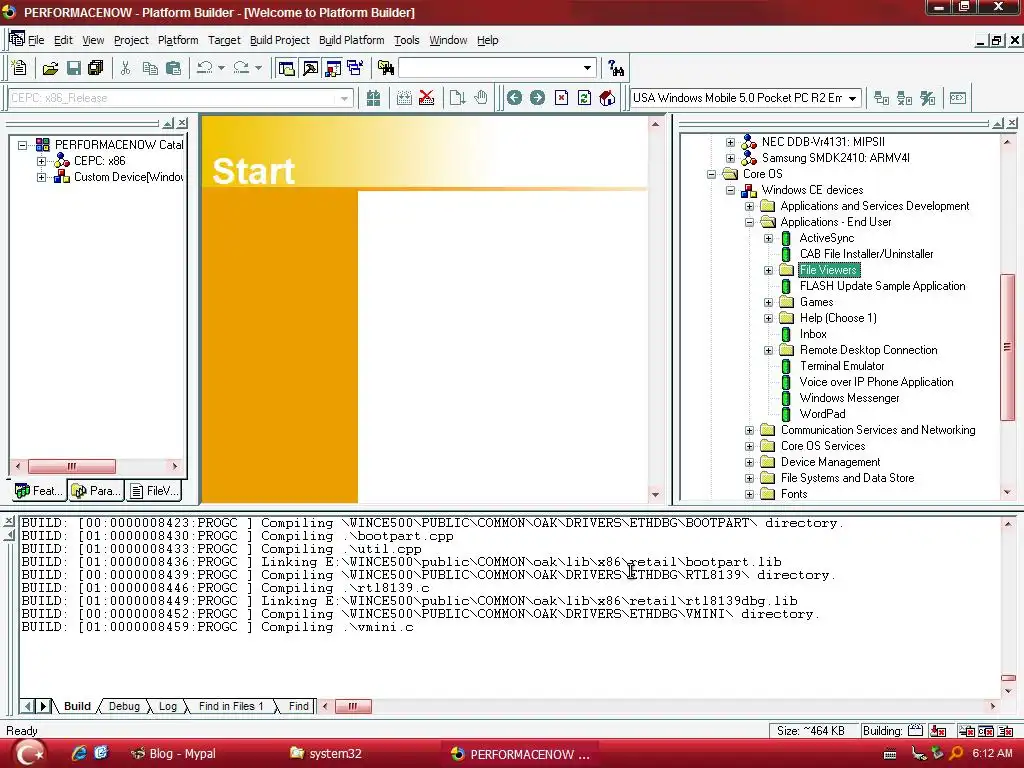This screenshot has width=1024, height=768.
Task: Click the Stop page load icon
Action: click(x=561, y=98)
